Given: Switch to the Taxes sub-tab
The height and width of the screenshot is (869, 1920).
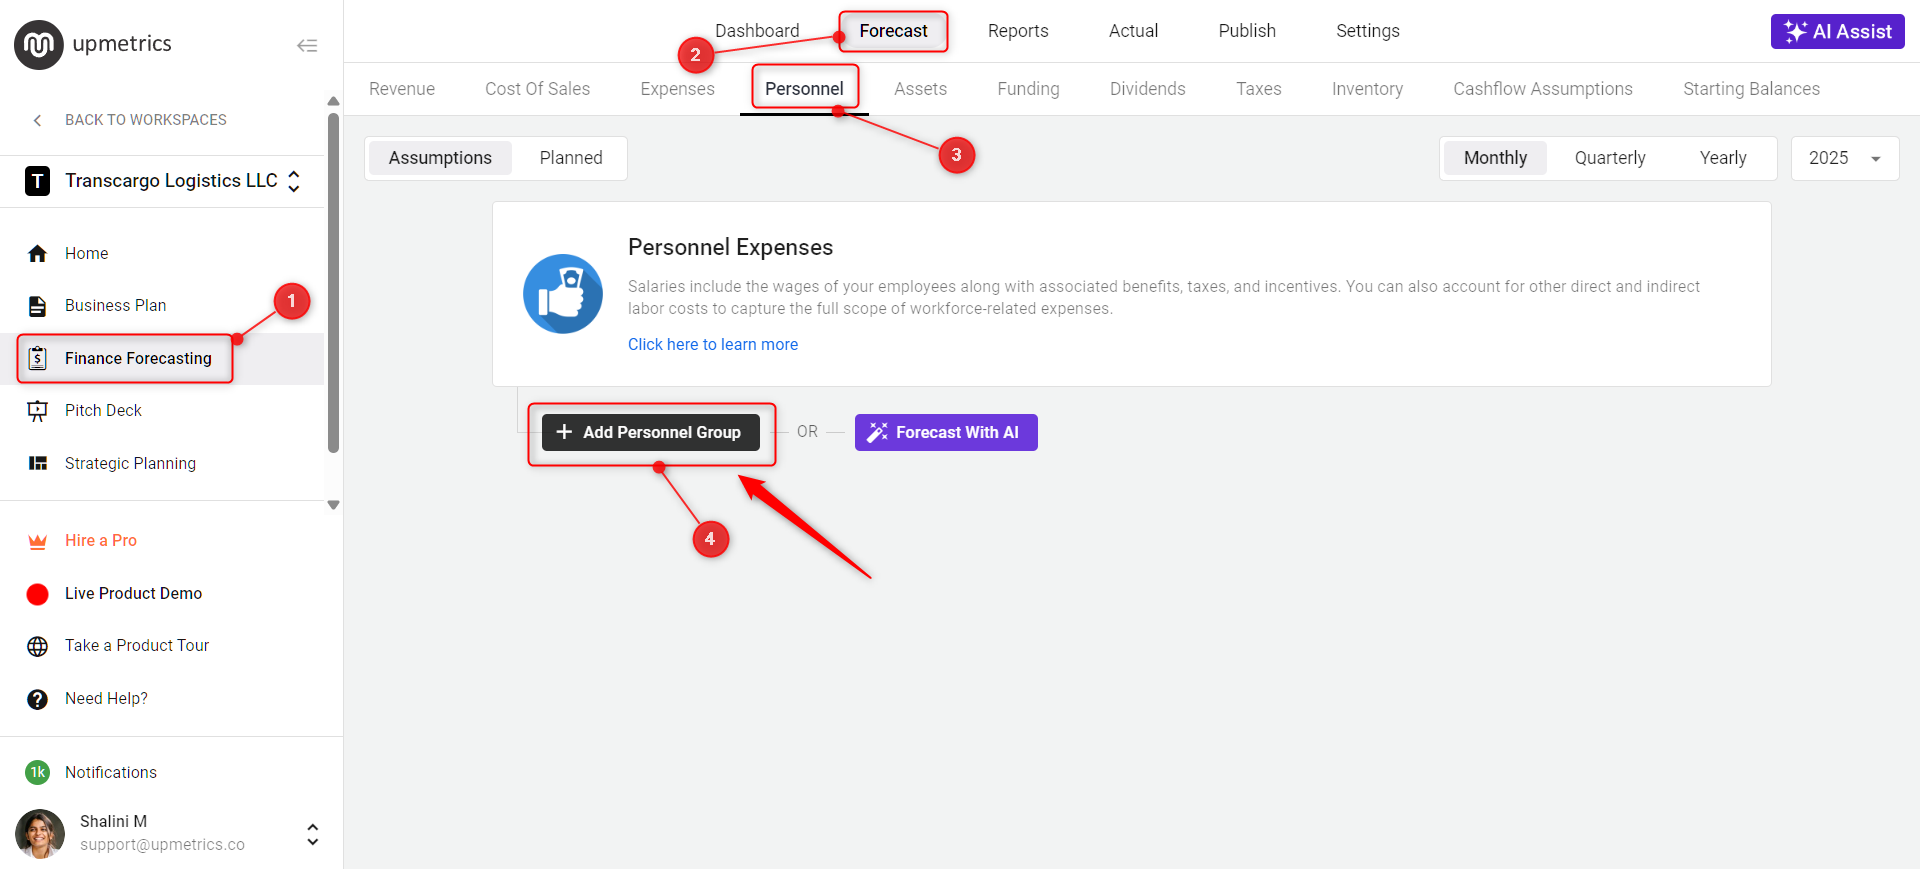Looking at the screenshot, I should [1258, 89].
